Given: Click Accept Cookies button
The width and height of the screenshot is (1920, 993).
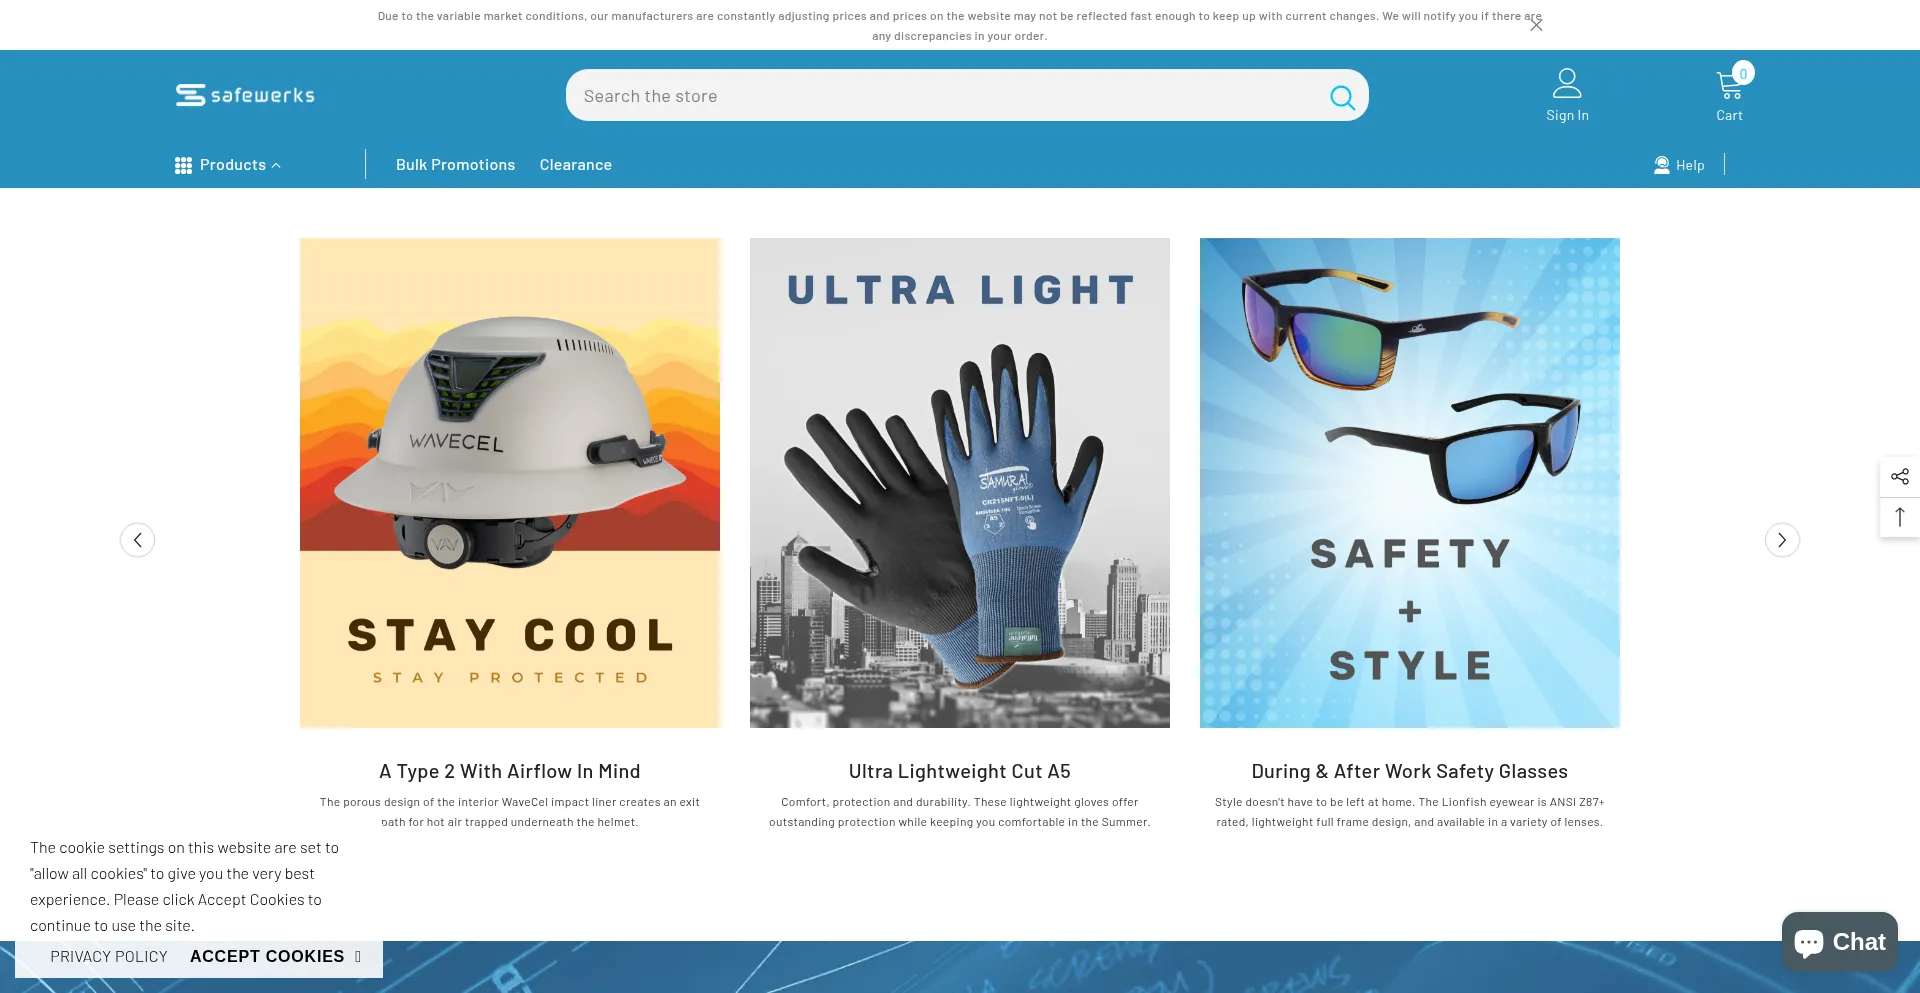Looking at the screenshot, I should (x=267, y=957).
